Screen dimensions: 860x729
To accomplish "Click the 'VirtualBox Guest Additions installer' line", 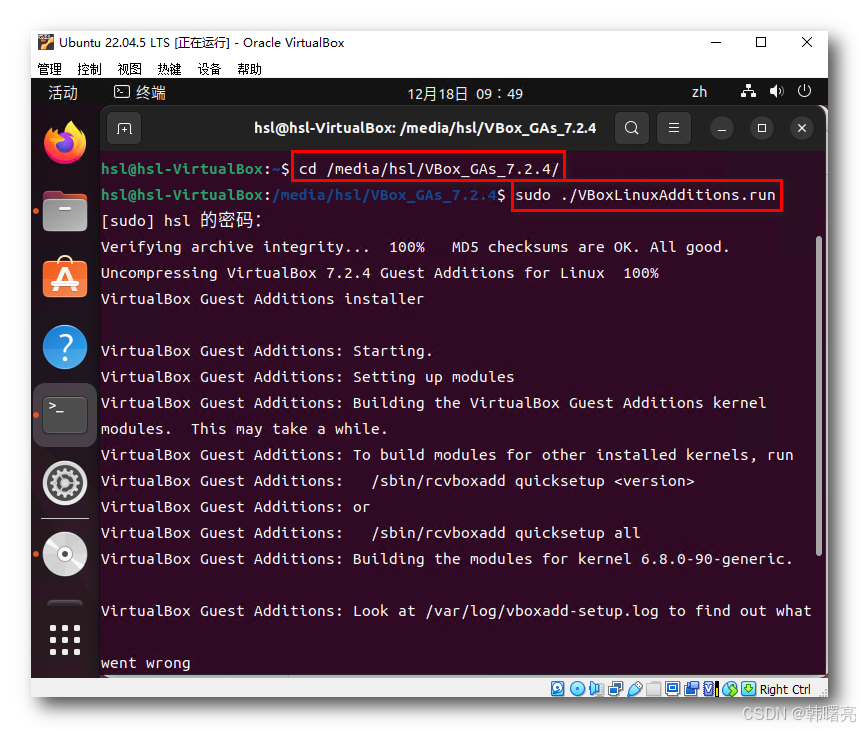I will pos(262,299).
